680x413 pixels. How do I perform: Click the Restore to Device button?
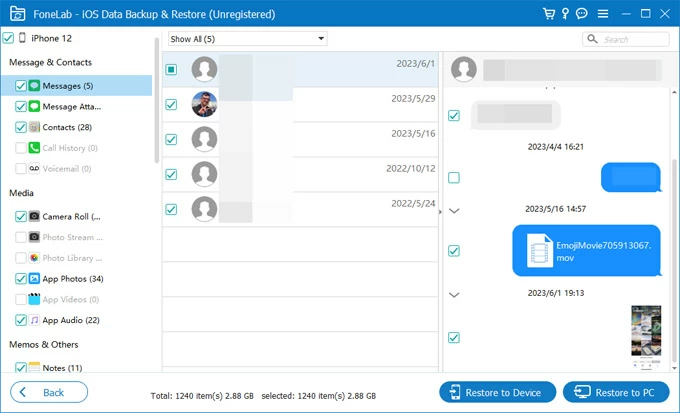click(x=496, y=392)
